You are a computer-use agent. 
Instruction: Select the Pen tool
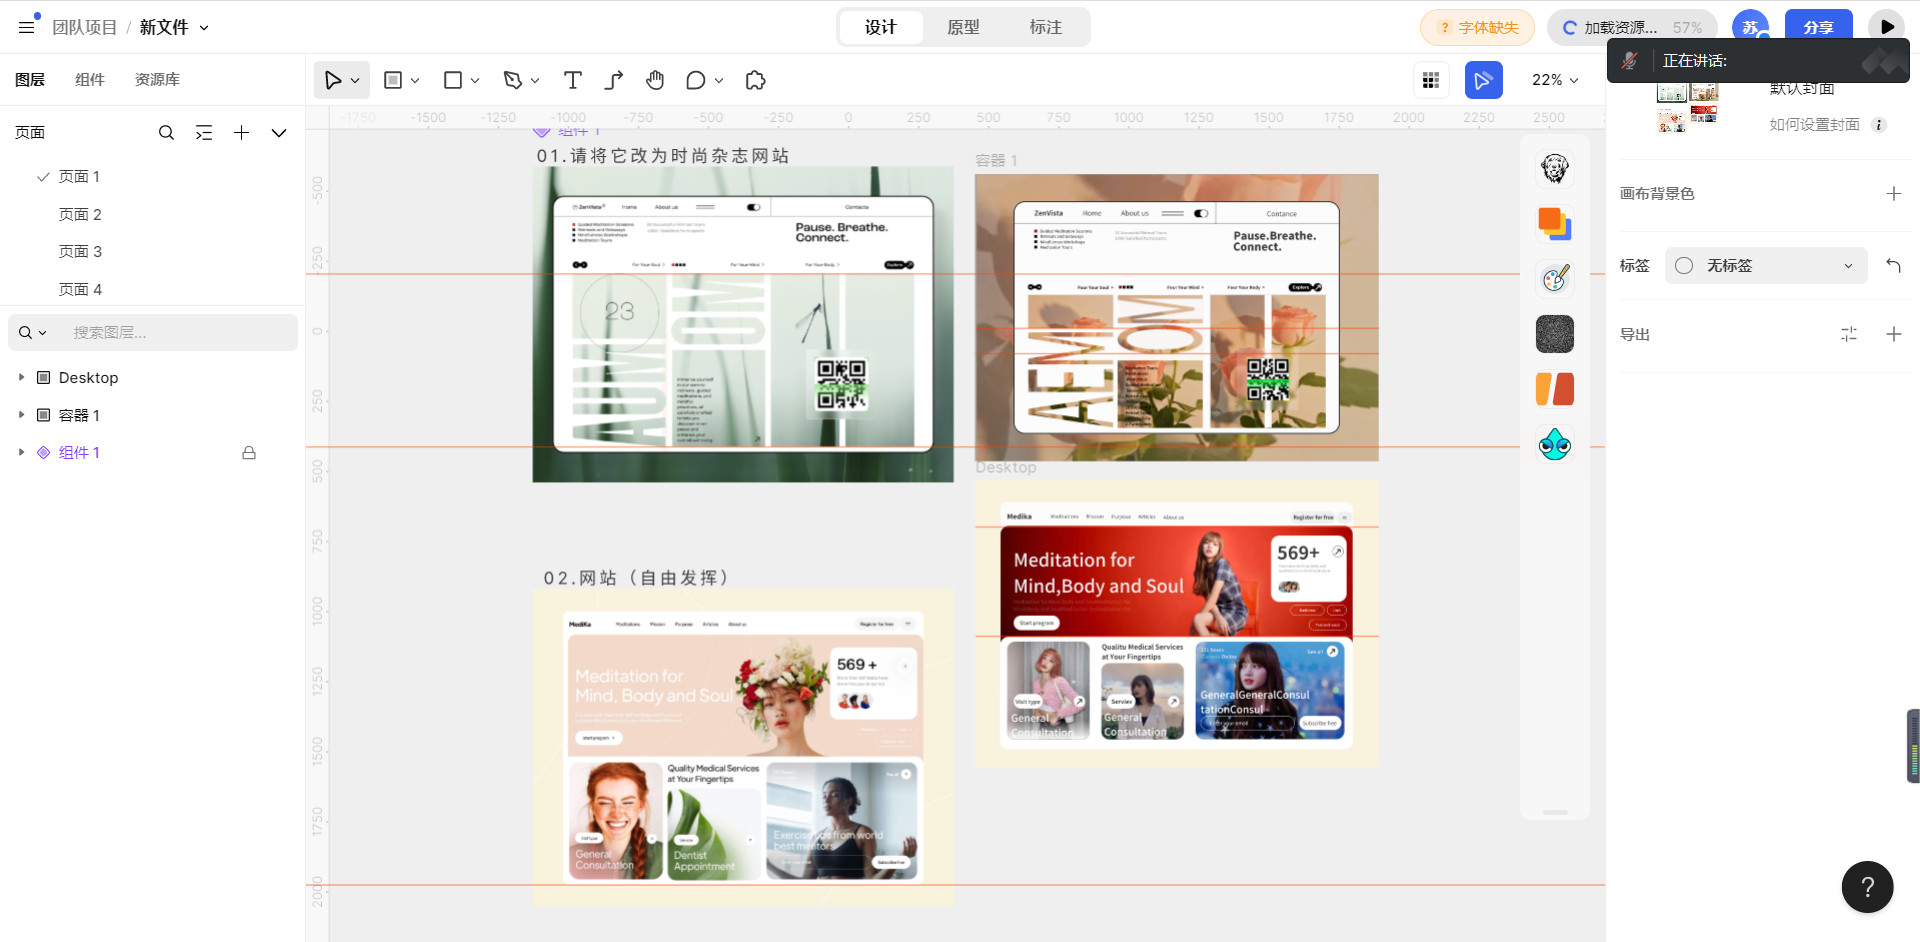(x=513, y=80)
